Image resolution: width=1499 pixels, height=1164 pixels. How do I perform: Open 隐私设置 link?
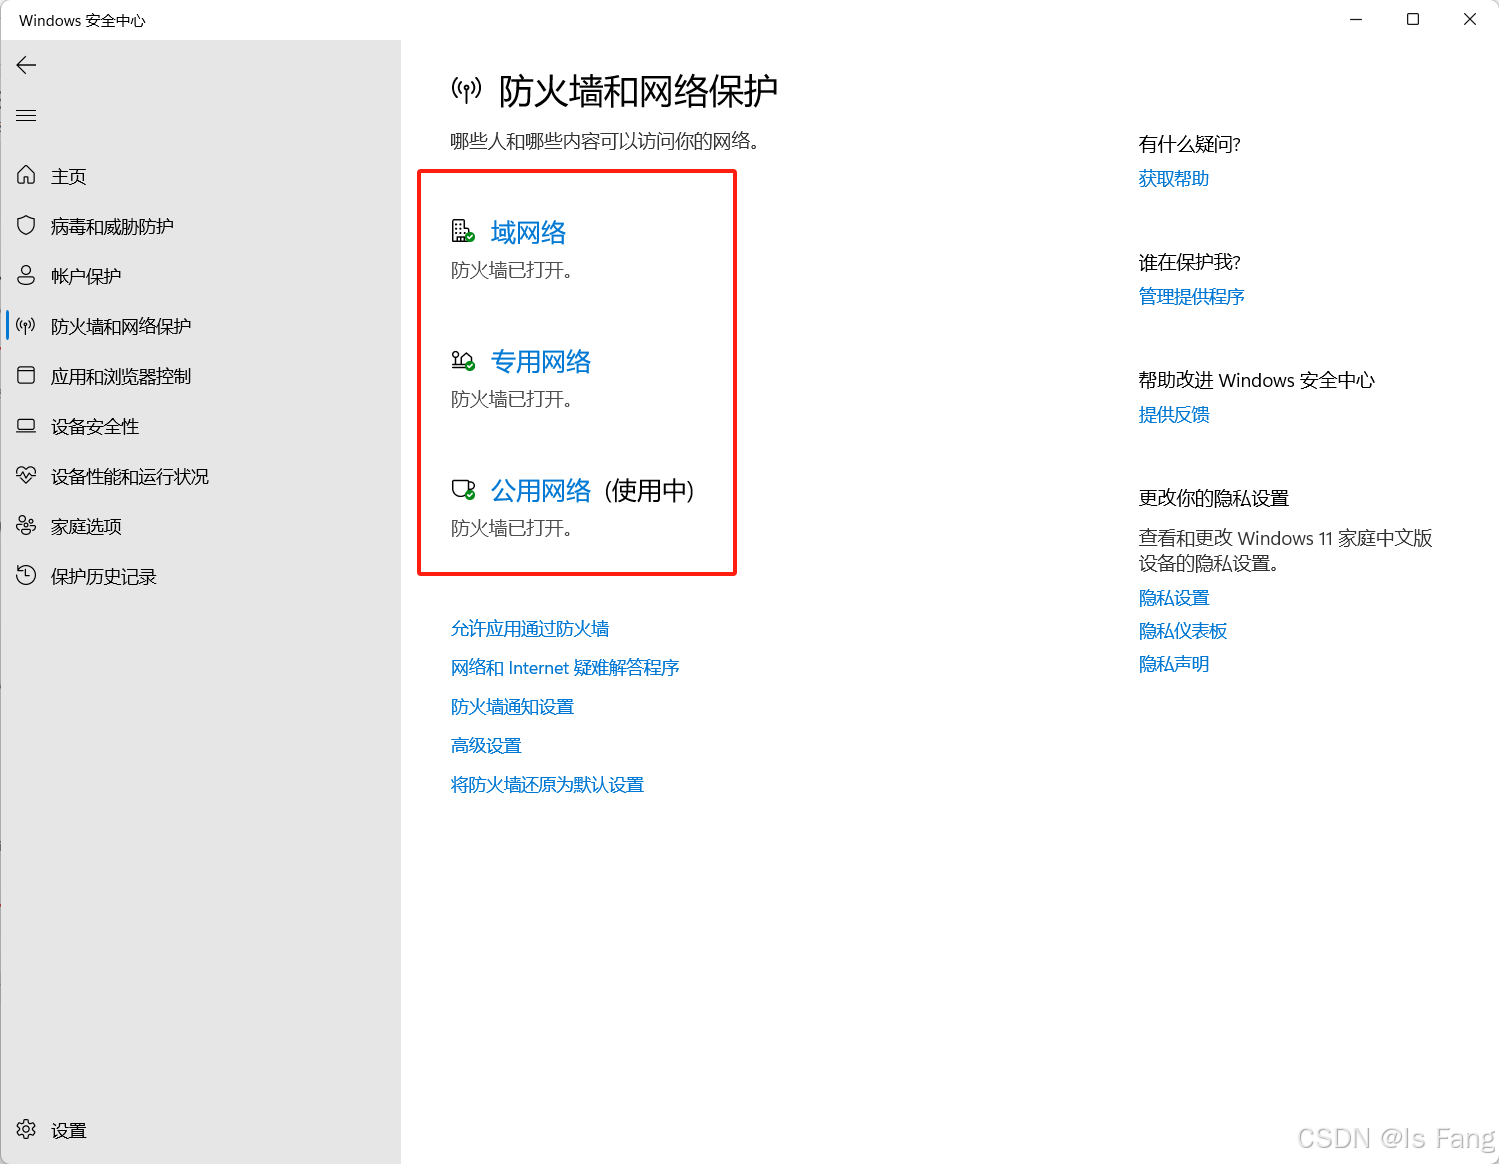point(1174,597)
